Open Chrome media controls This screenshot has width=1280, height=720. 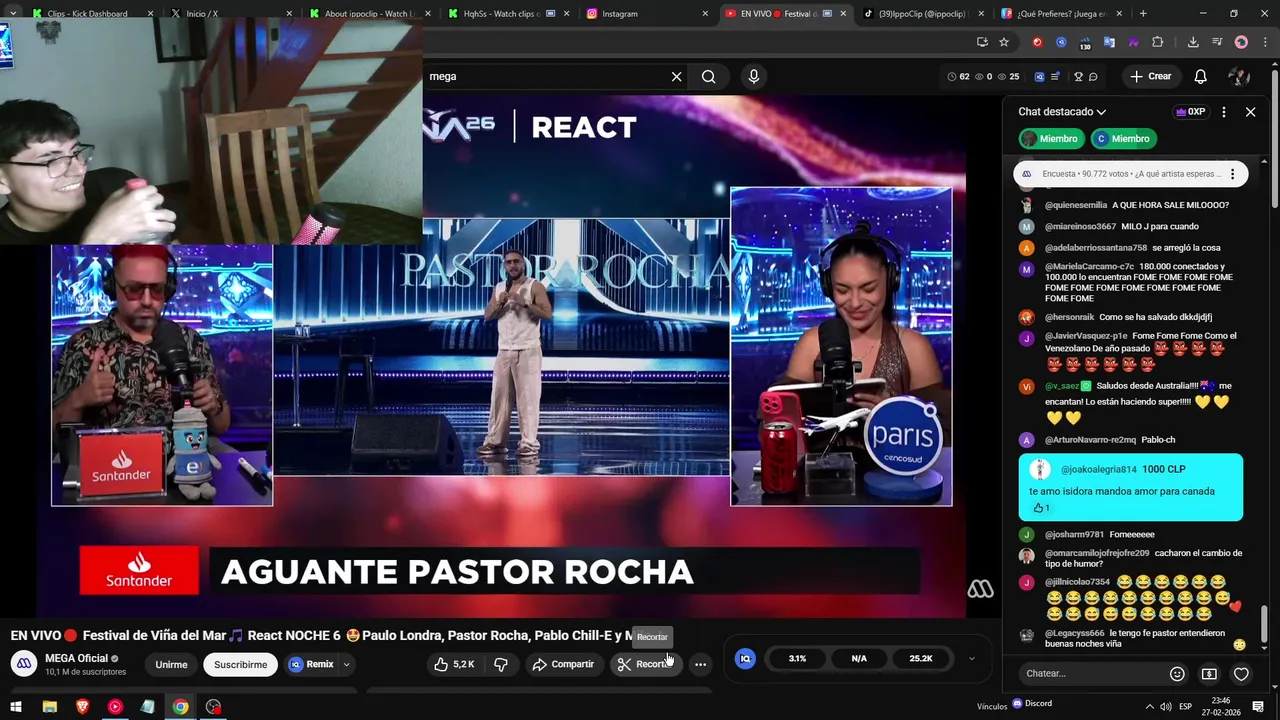(x=1217, y=42)
